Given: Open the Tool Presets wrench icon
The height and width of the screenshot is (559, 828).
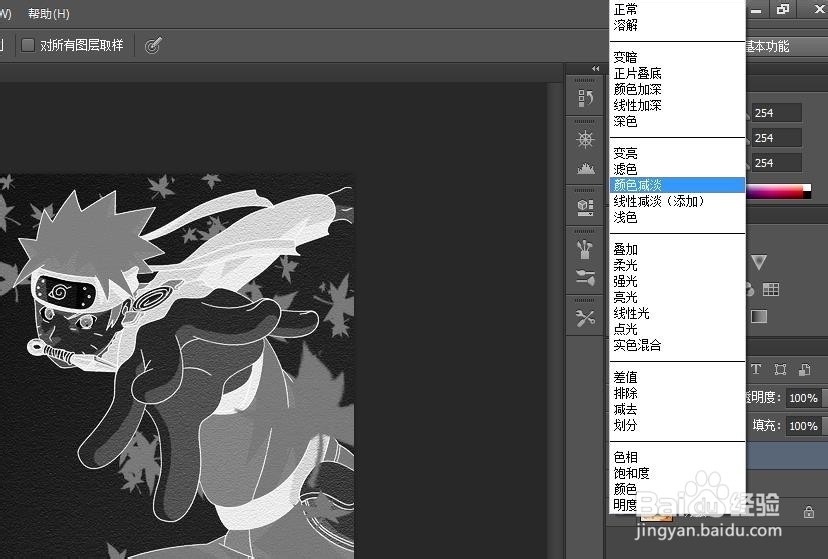Looking at the screenshot, I should click(585, 318).
